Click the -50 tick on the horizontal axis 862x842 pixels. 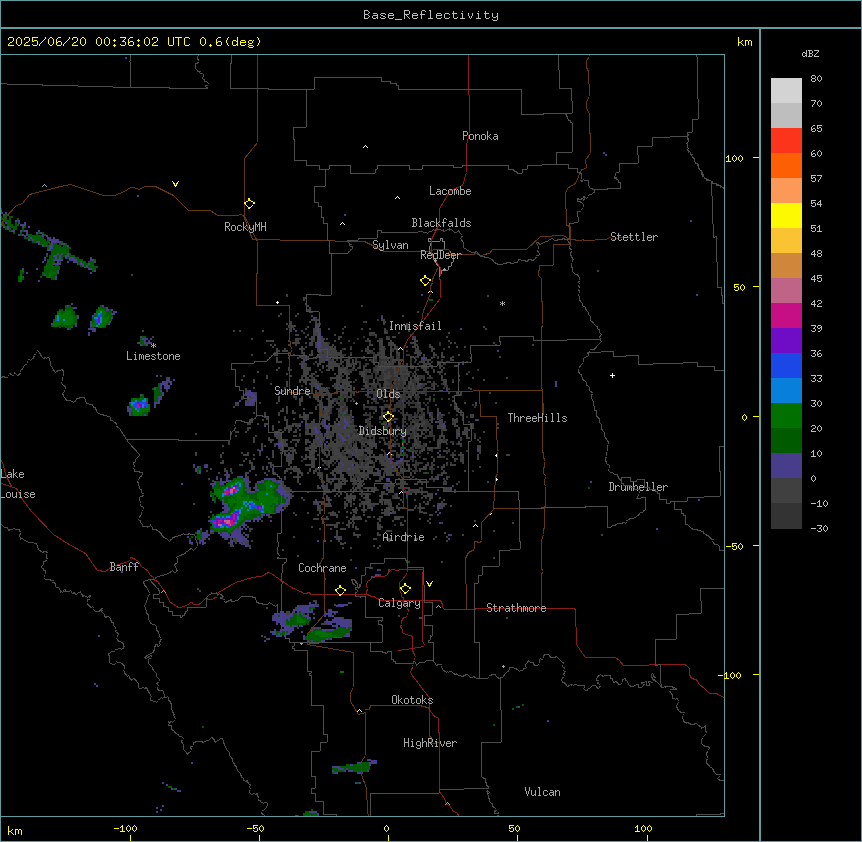pyautogui.click(x=255, y=829)
